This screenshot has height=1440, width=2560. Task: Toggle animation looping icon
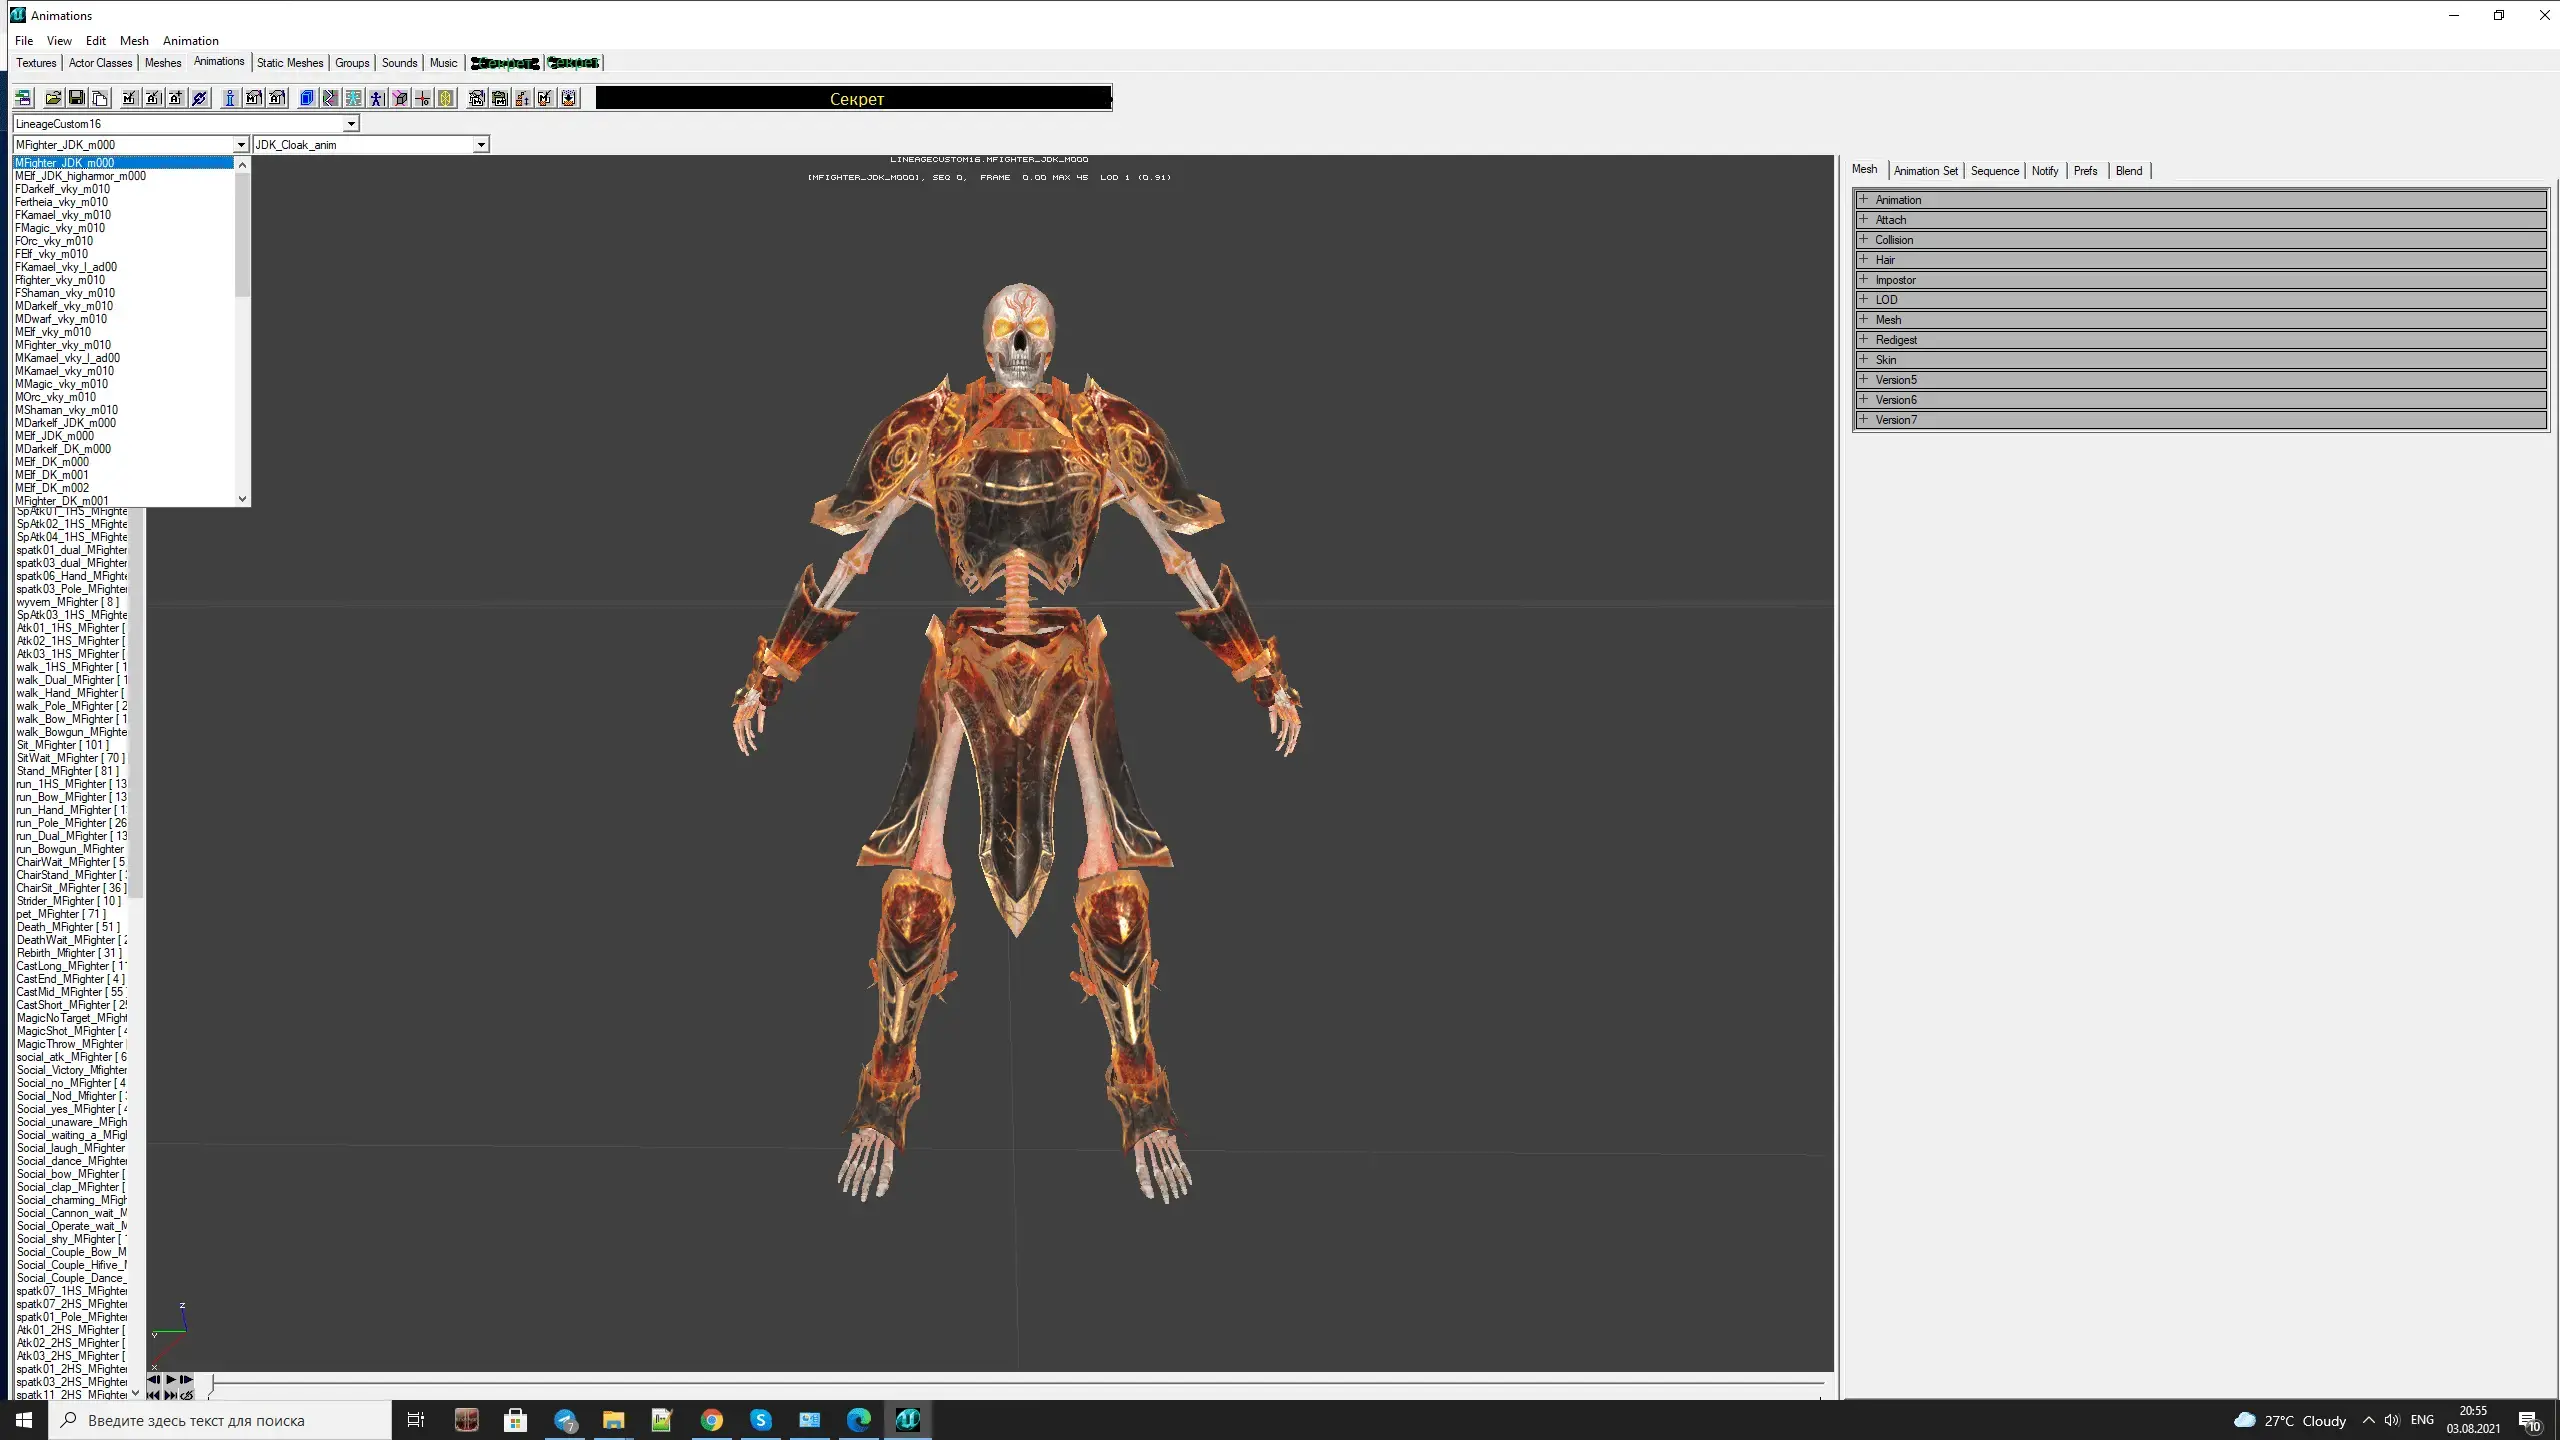click(187, 1394)
